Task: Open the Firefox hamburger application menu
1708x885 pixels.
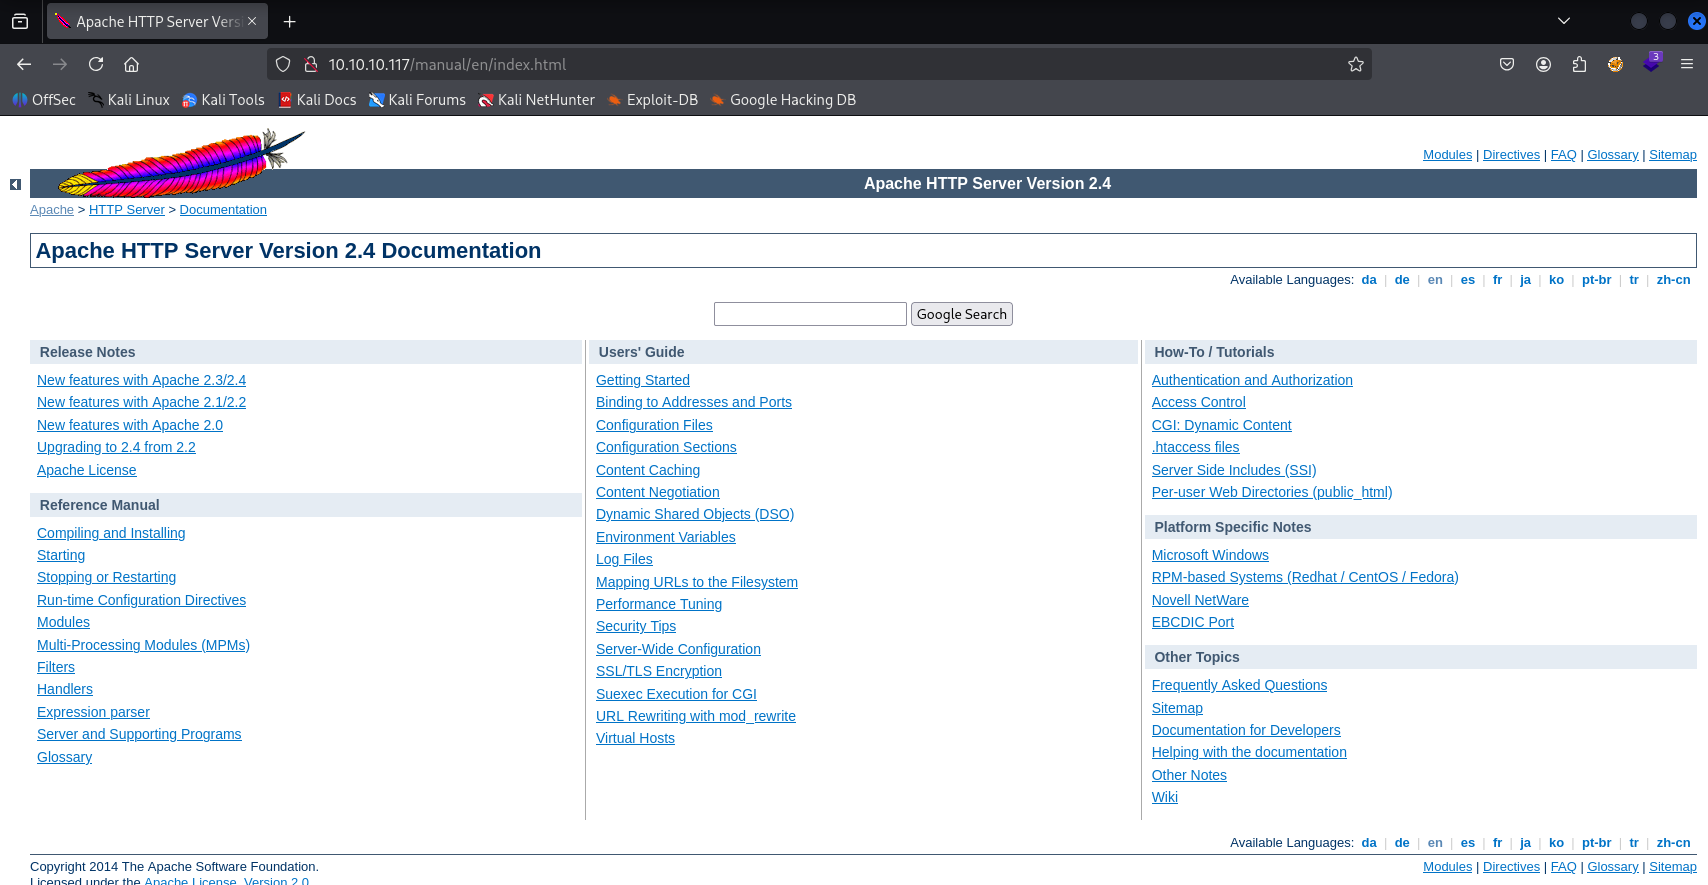Action: click(x=1687, y=64)
